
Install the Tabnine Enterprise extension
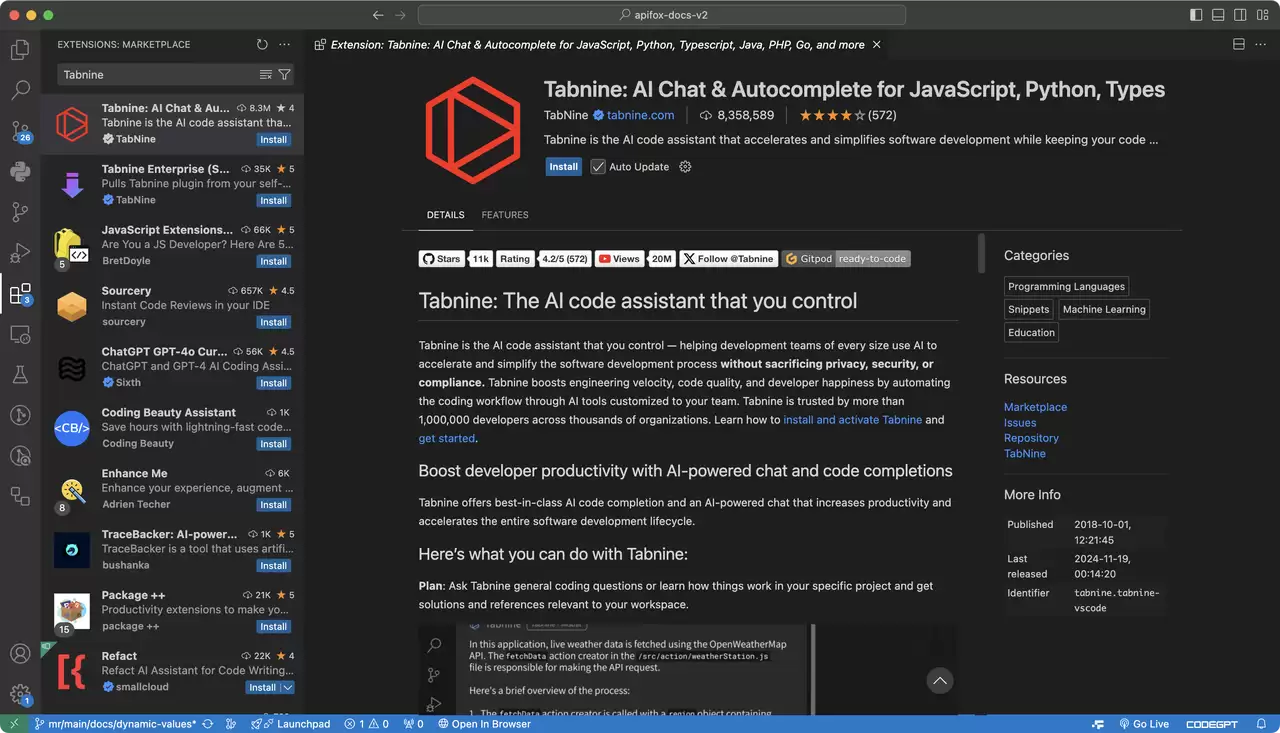(x=273, y=200)
